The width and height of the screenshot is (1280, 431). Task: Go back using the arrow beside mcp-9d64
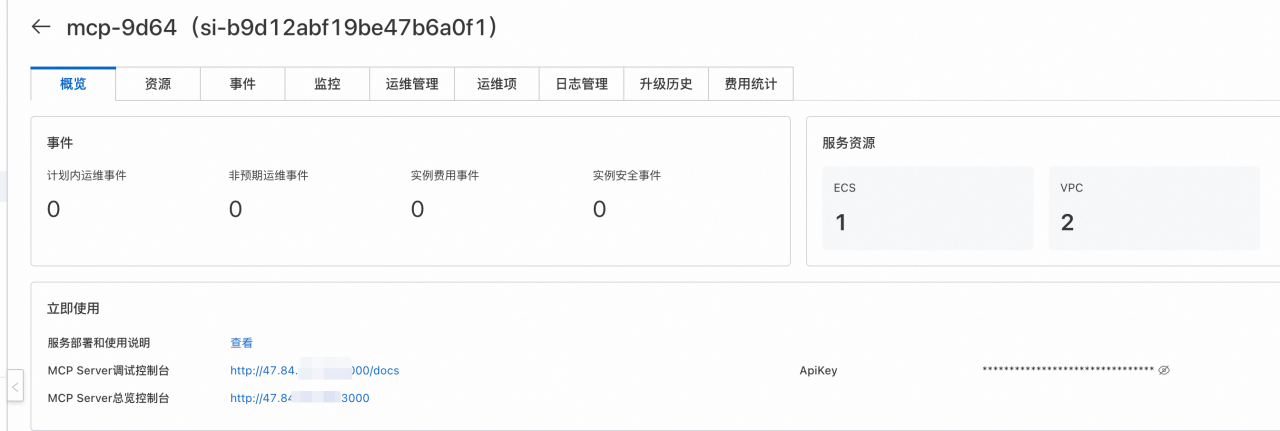[x=41, y=27]
